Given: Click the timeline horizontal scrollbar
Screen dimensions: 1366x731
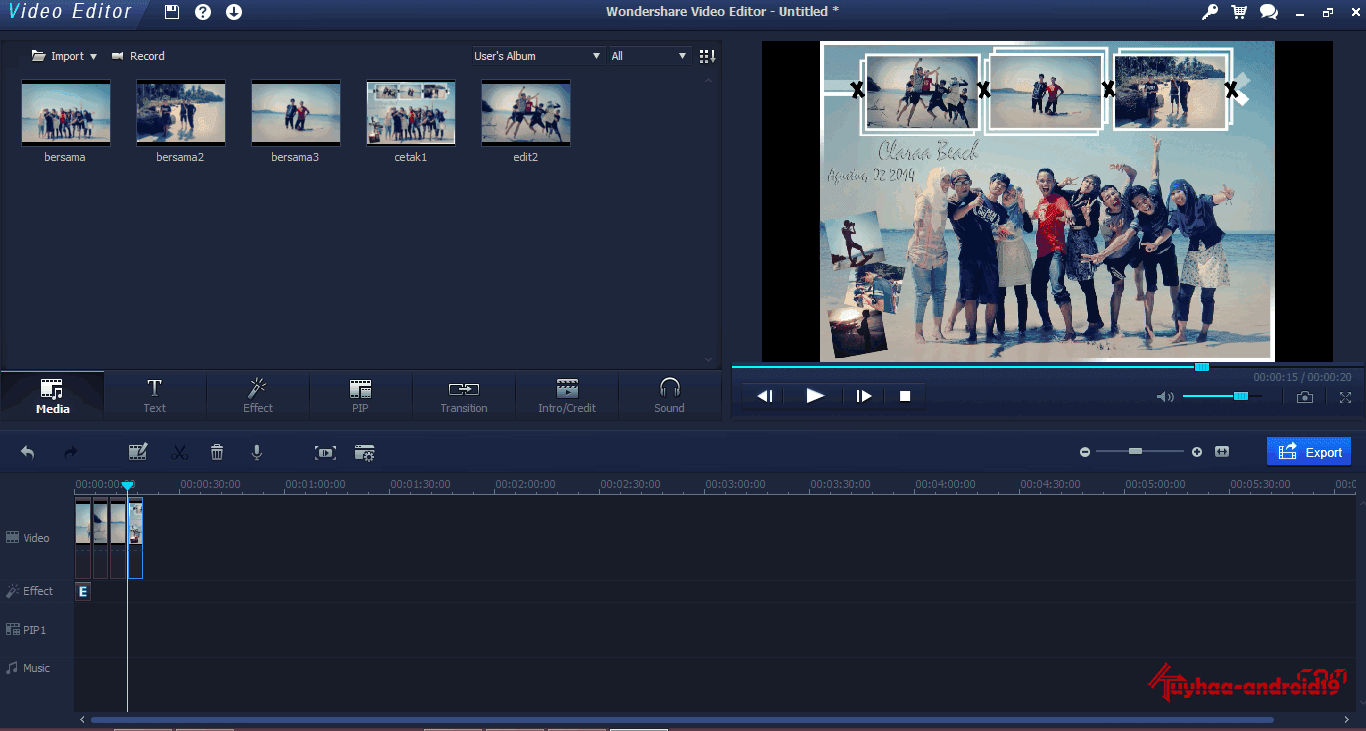Looking at the screenshot, I should (x=682, y=719).
